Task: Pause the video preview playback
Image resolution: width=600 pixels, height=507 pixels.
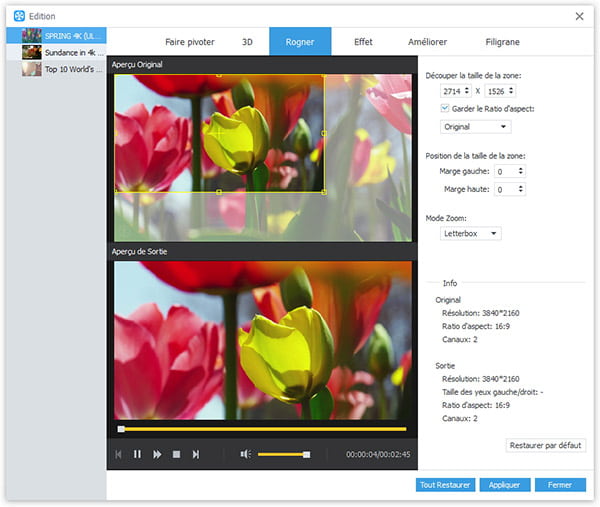Action: (x=137, y=454)
